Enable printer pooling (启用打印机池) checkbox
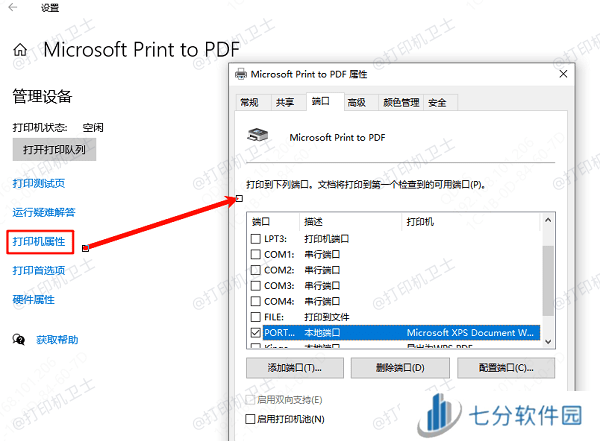Screen dimensions: 600x441 click(250, 419)
